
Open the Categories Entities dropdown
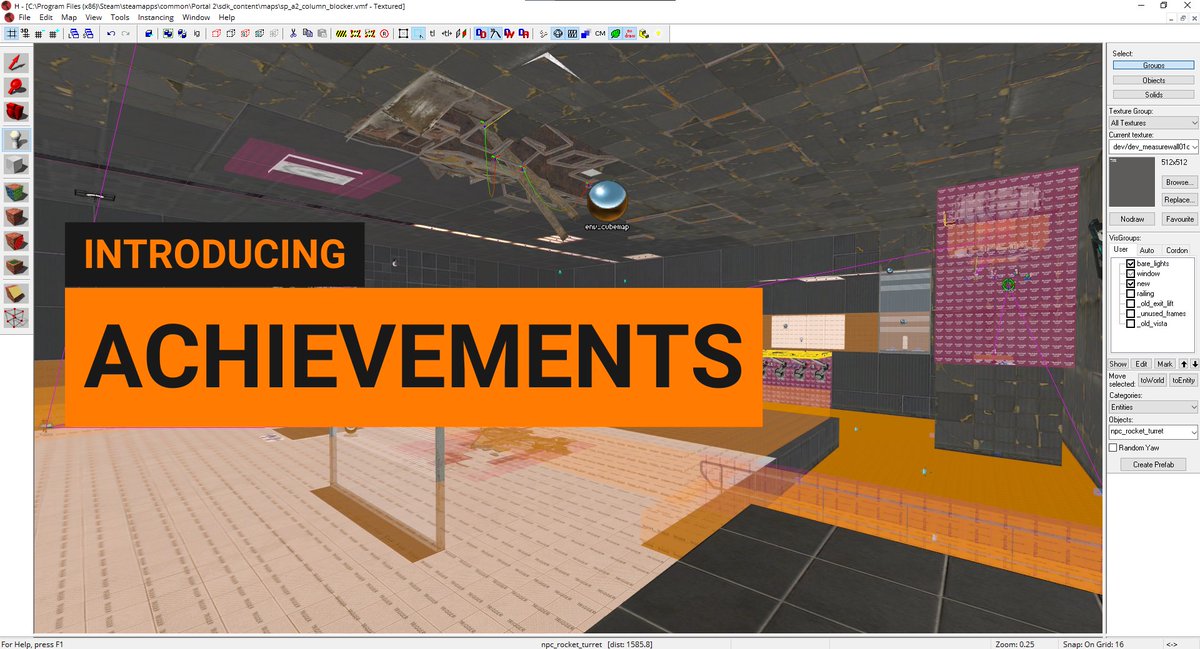click(x=1153, y=407)
